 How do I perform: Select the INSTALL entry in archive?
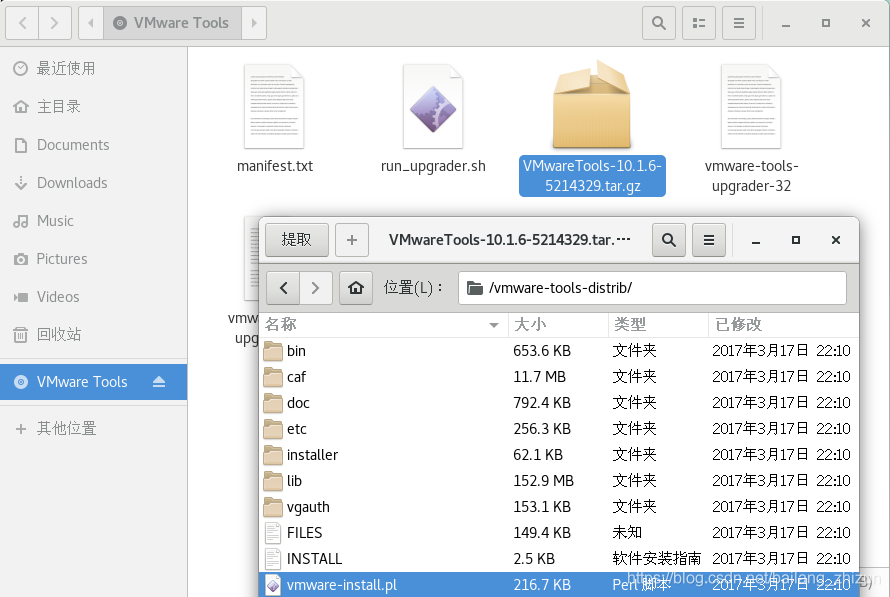click(559, 559)
